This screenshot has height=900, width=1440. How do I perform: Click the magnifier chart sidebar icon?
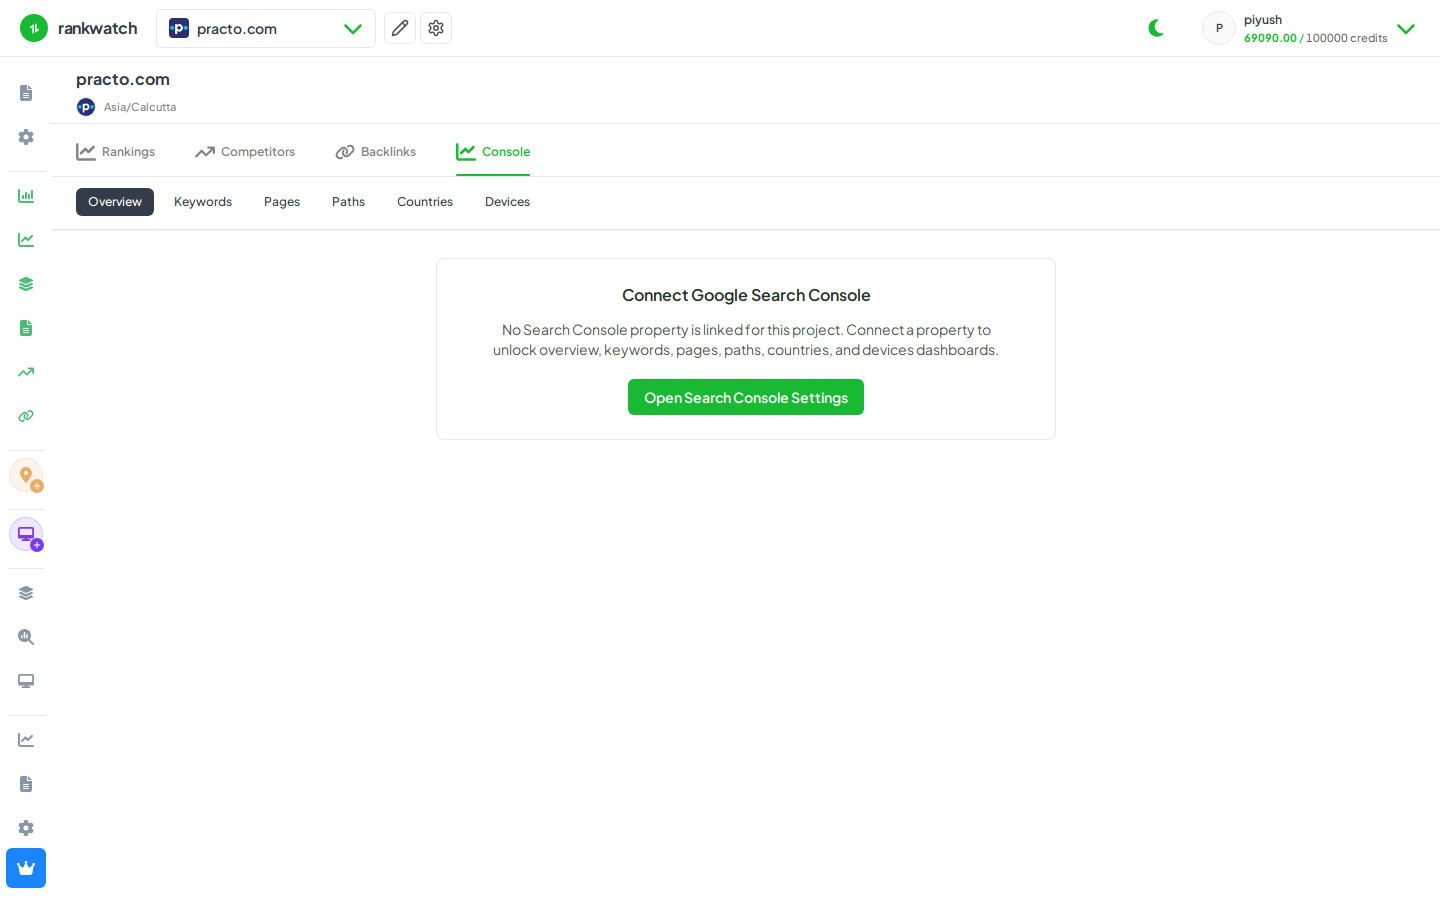[26, 637]
